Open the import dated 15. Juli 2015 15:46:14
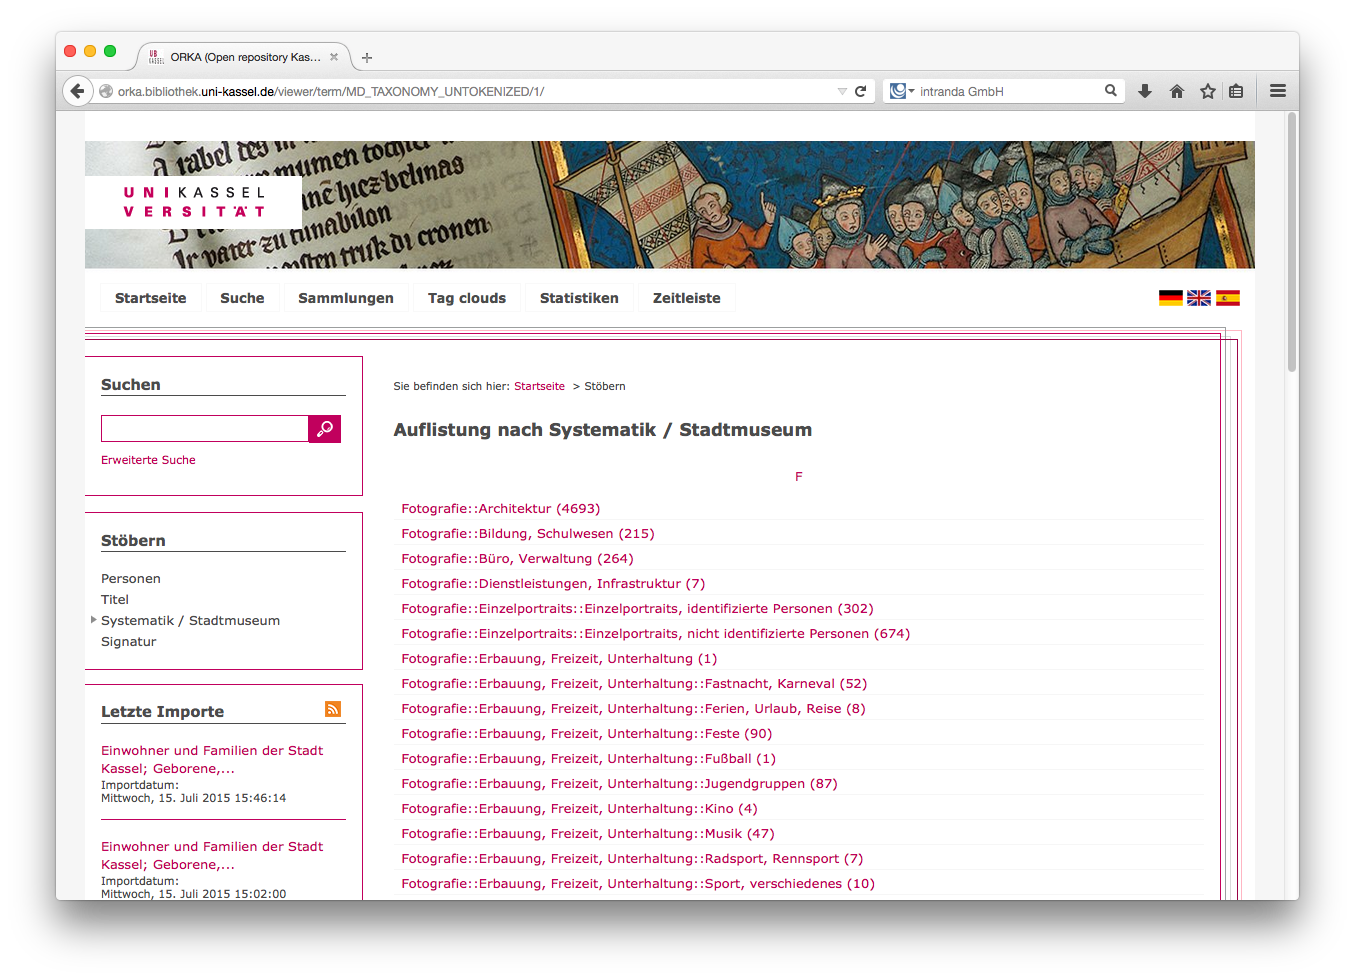The width and height of the screenshot is (1355, 980). click(212, 759)
